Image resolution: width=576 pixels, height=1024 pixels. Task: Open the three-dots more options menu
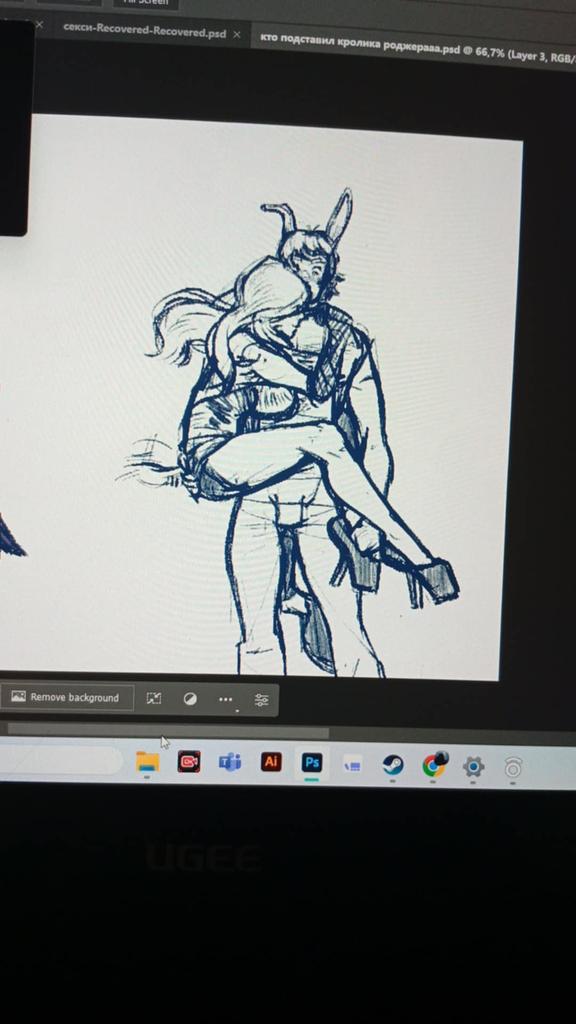pyautogui.click(x=225, y=700)
